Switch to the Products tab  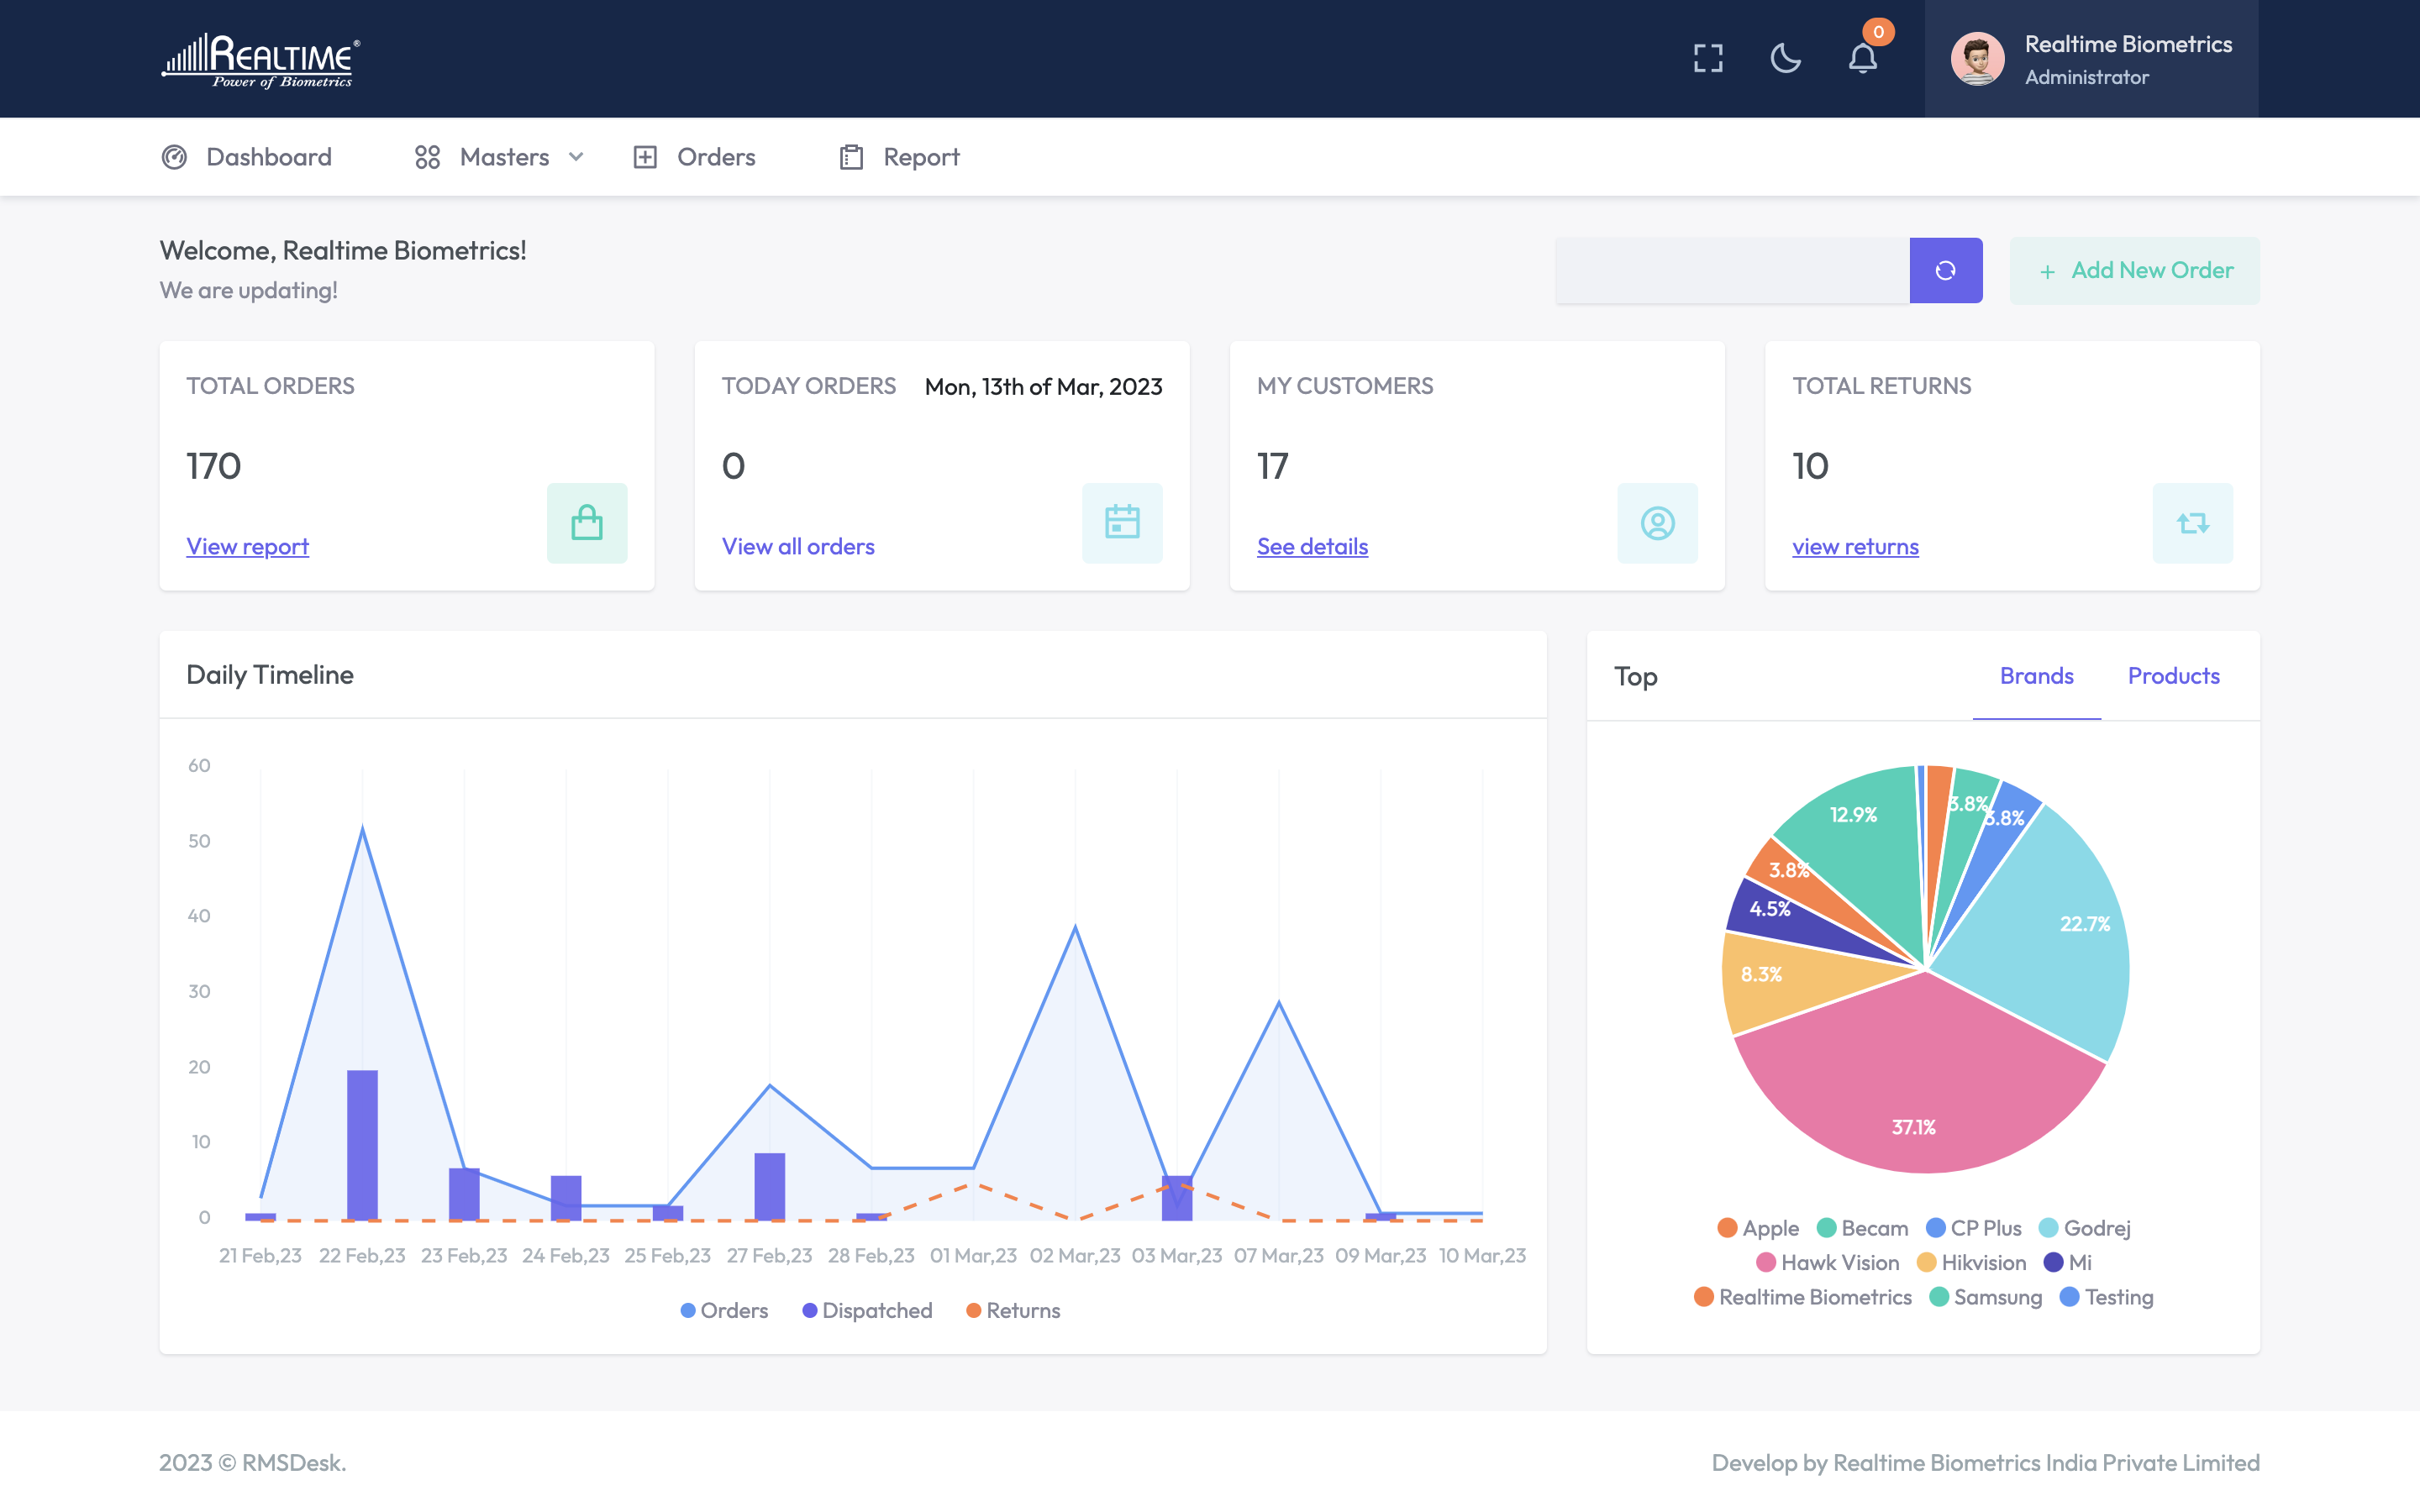(2173, 676)
